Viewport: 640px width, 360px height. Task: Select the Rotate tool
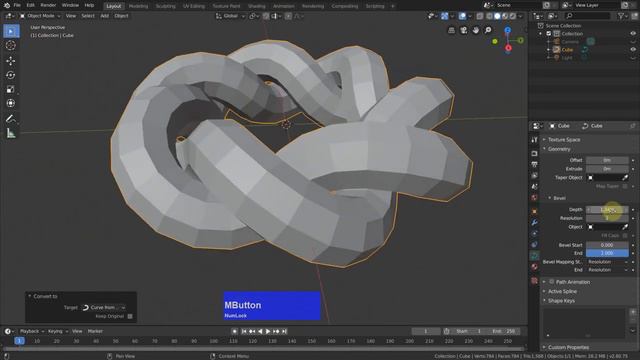11,75
